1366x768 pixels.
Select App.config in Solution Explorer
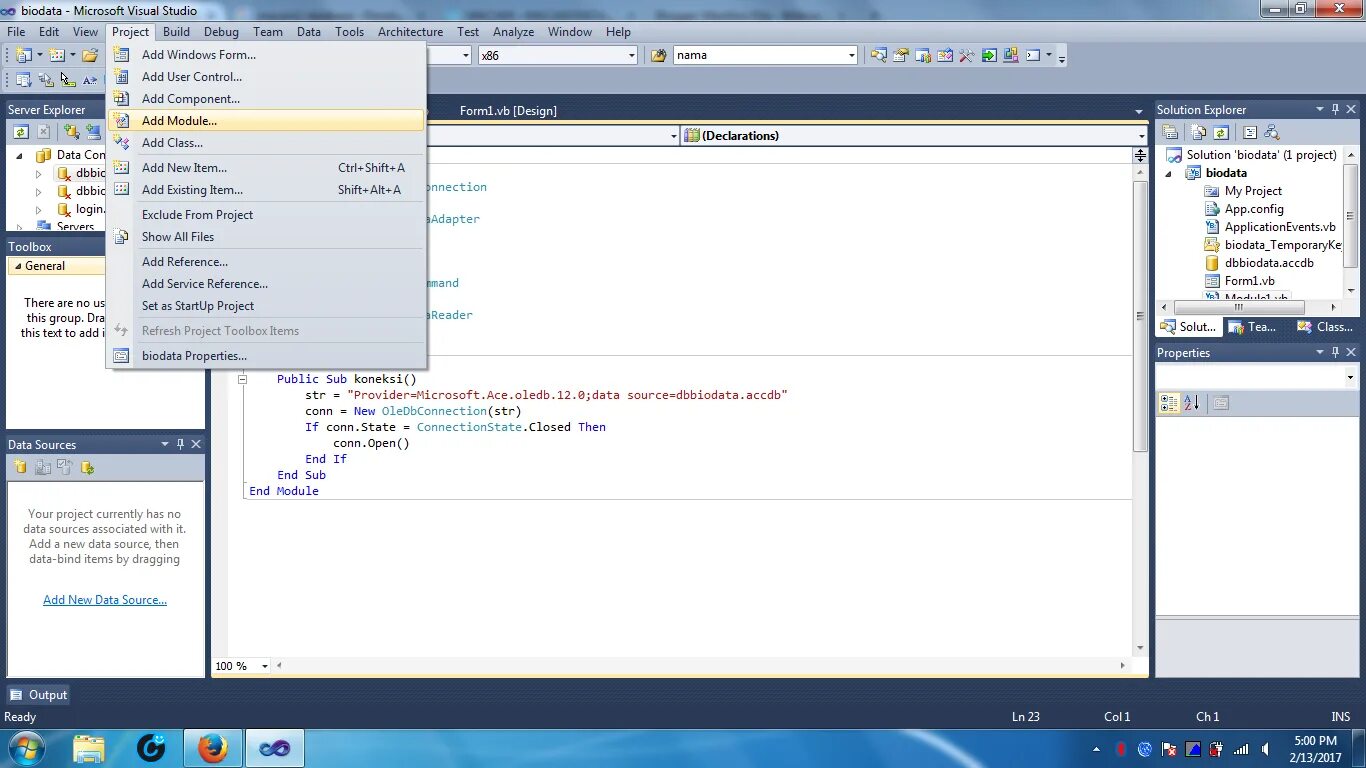[x=1254, y=209]
